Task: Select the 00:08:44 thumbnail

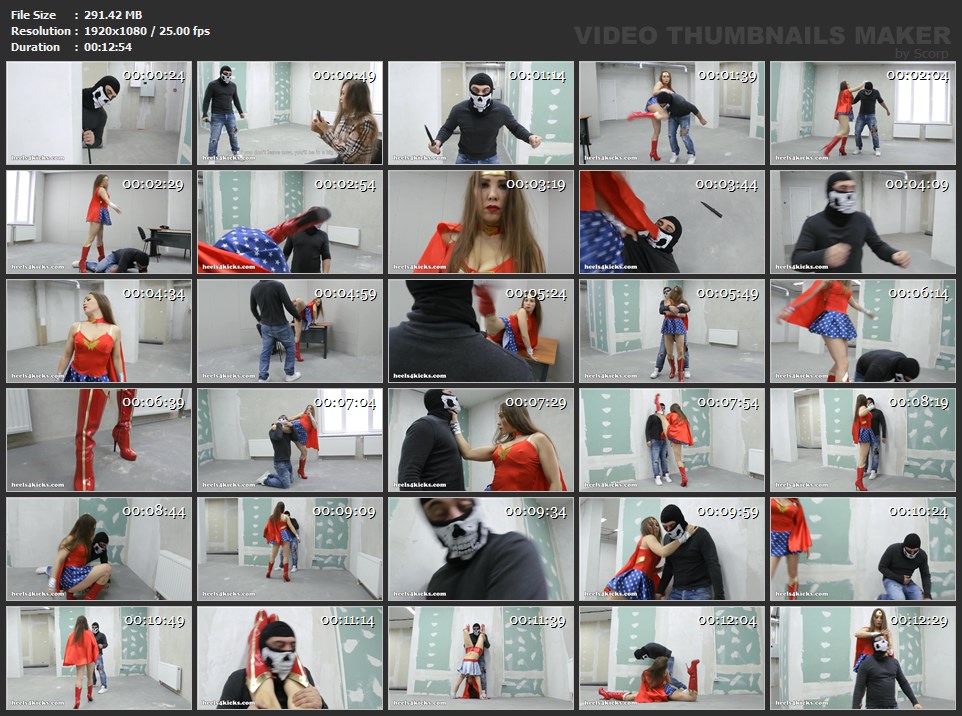Action: click(x=99, y=549)
